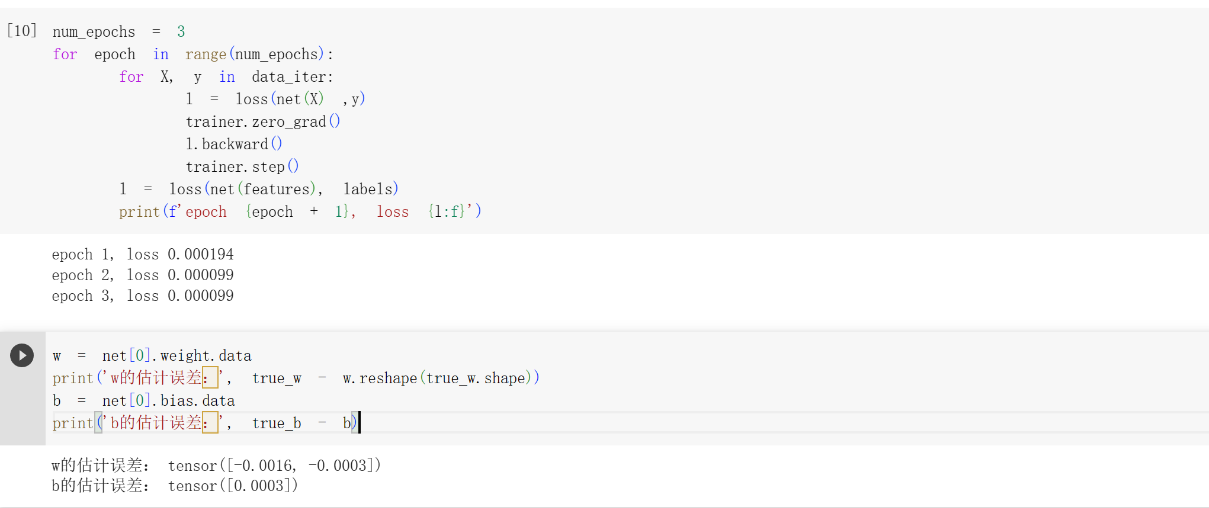Viewport: 1209px width, 508px height.
Task: Run the cell computing w and b errors
Action: pyautogui.click(x=22, y=355)
